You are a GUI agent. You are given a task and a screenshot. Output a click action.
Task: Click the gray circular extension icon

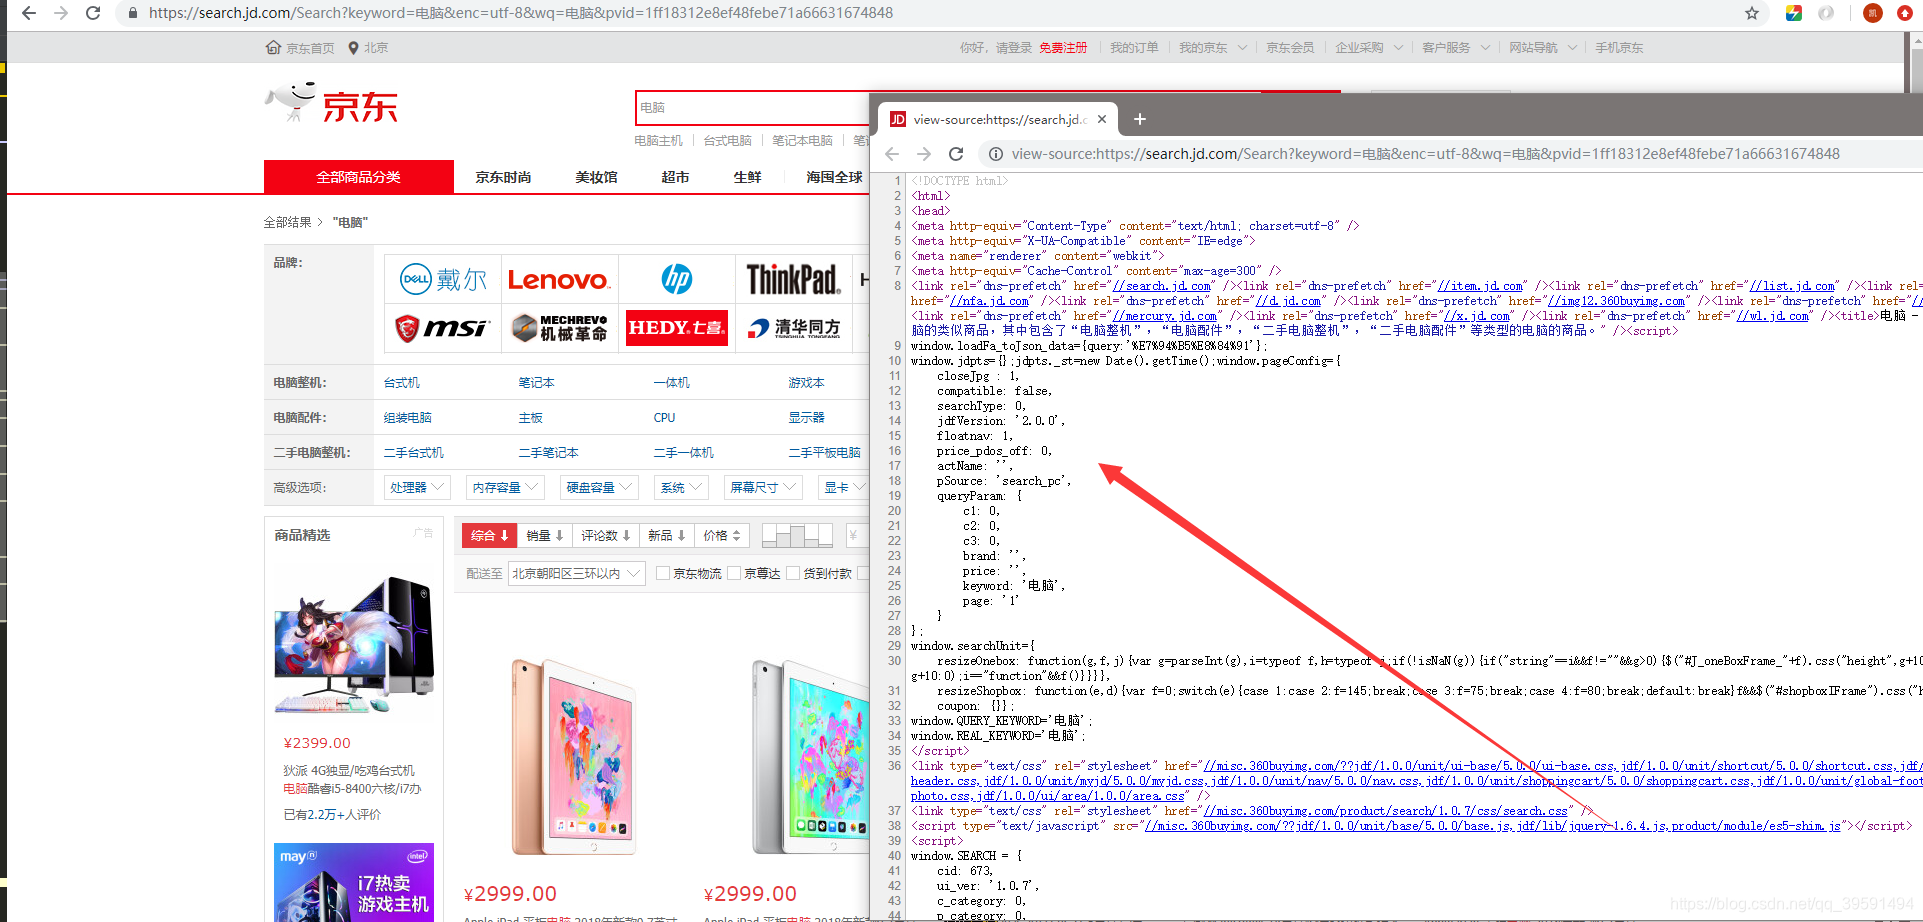tap(1826, 13)
